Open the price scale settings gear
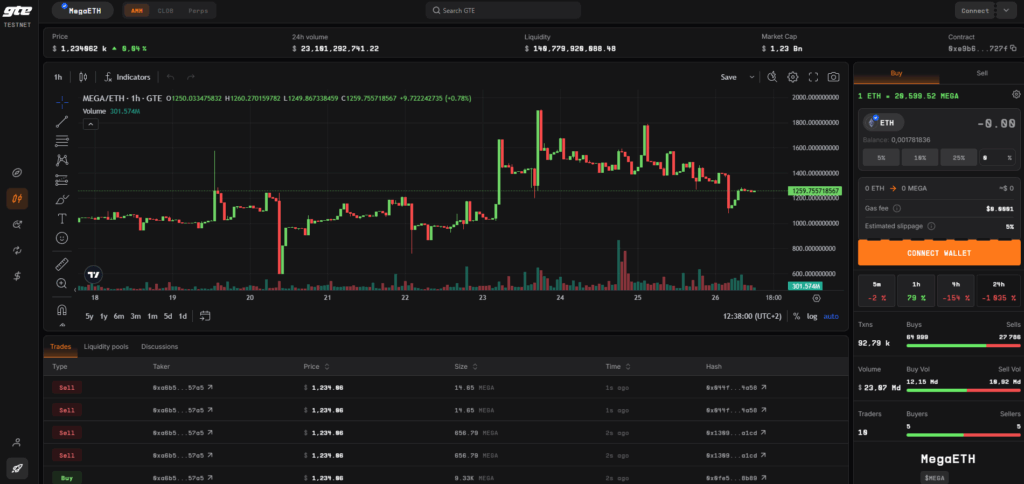Screen dimensions: 1024x484 pos(816,298)
